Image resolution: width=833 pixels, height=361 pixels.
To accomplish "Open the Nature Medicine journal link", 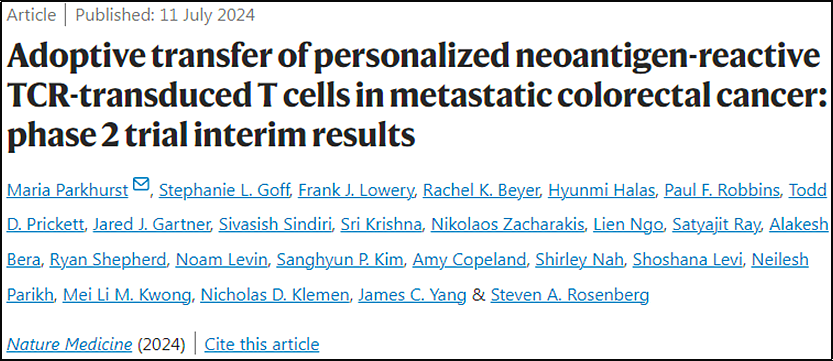I will click(x=70, y=344).
